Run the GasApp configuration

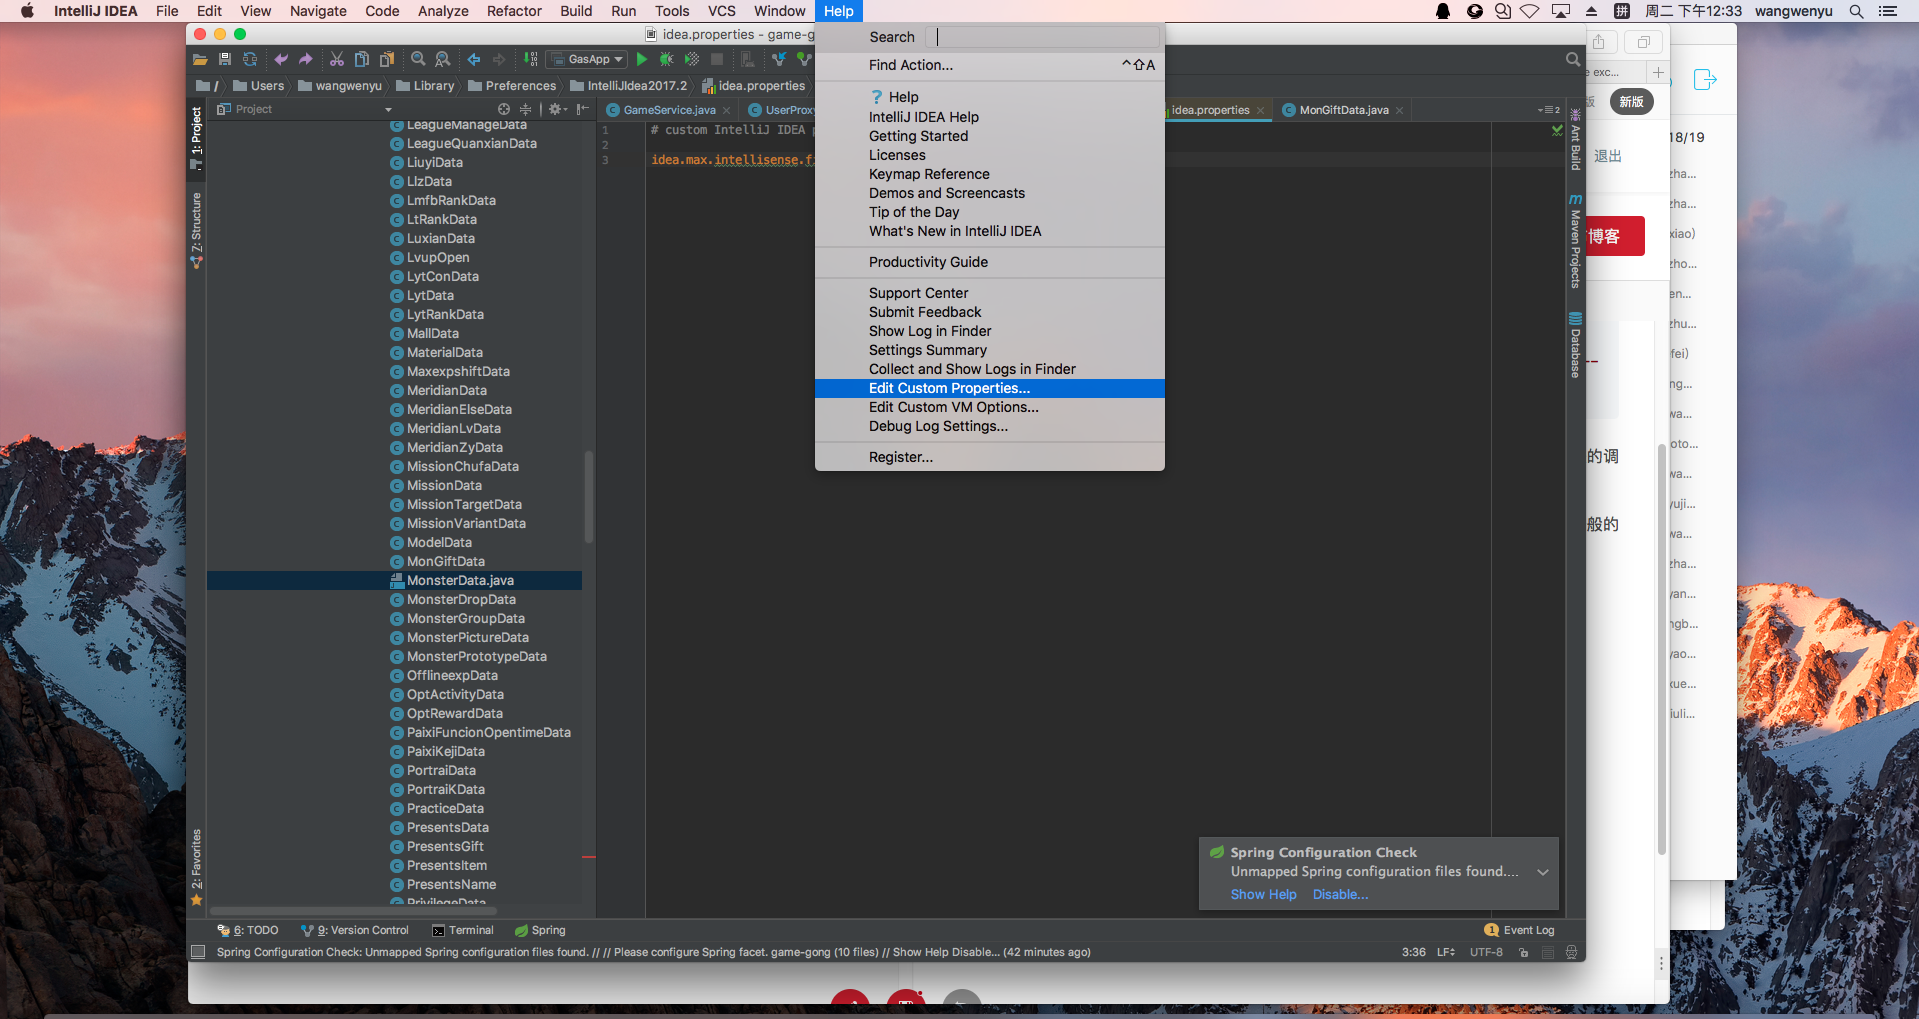pyautogui.click(x=642, y=59)
